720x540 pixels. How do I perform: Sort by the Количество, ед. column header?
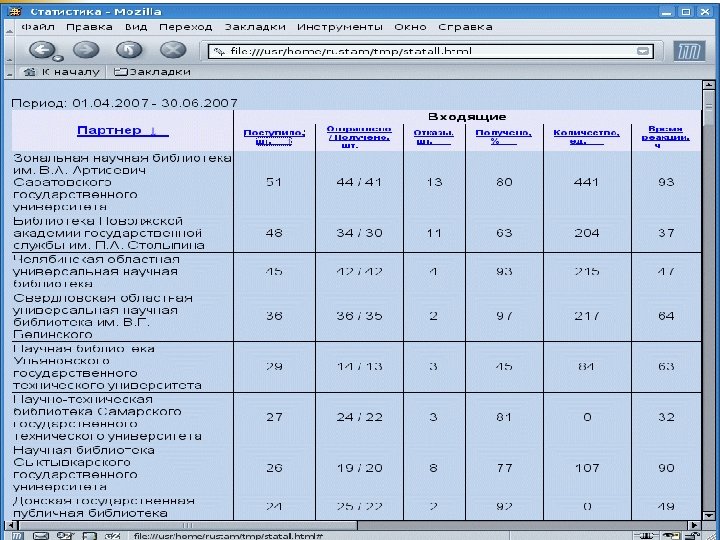[586, 137]
